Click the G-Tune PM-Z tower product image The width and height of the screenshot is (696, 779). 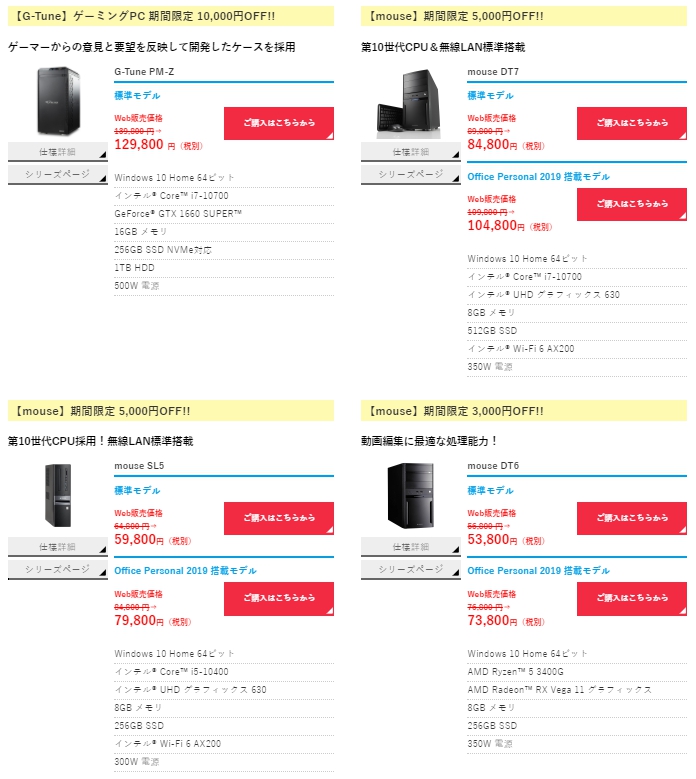(58, 101)
